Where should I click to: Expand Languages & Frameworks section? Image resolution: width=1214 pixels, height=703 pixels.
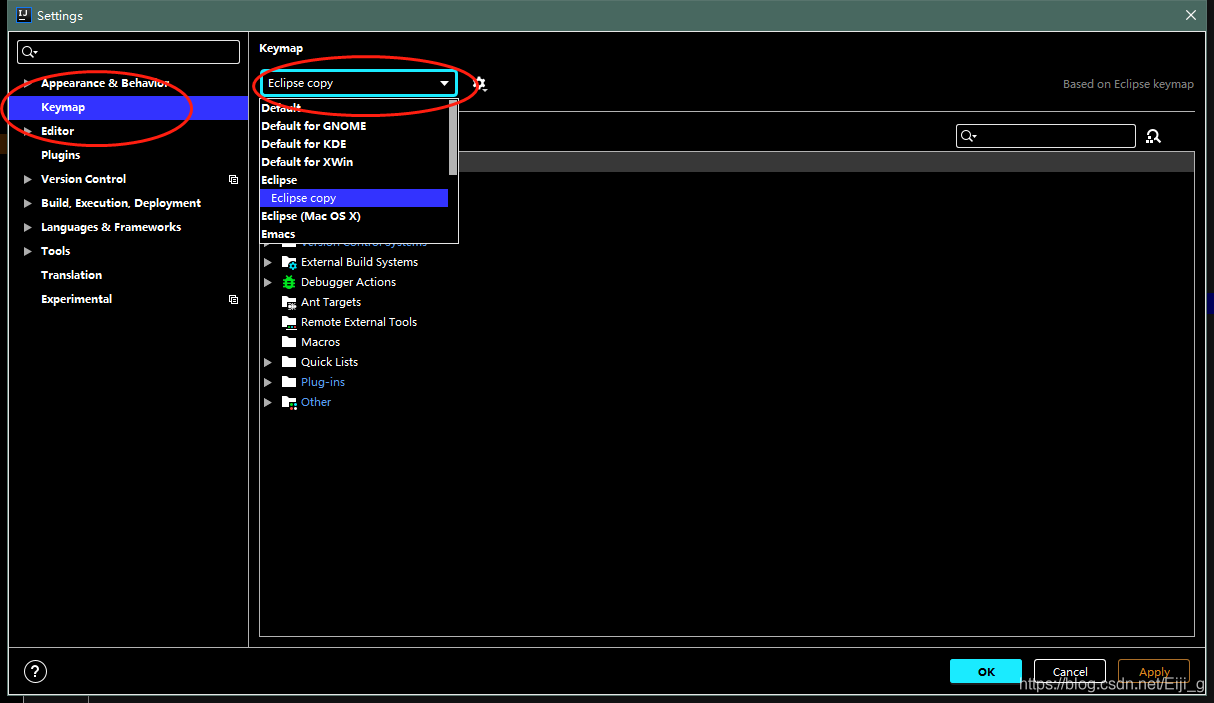tap(28, 227)
